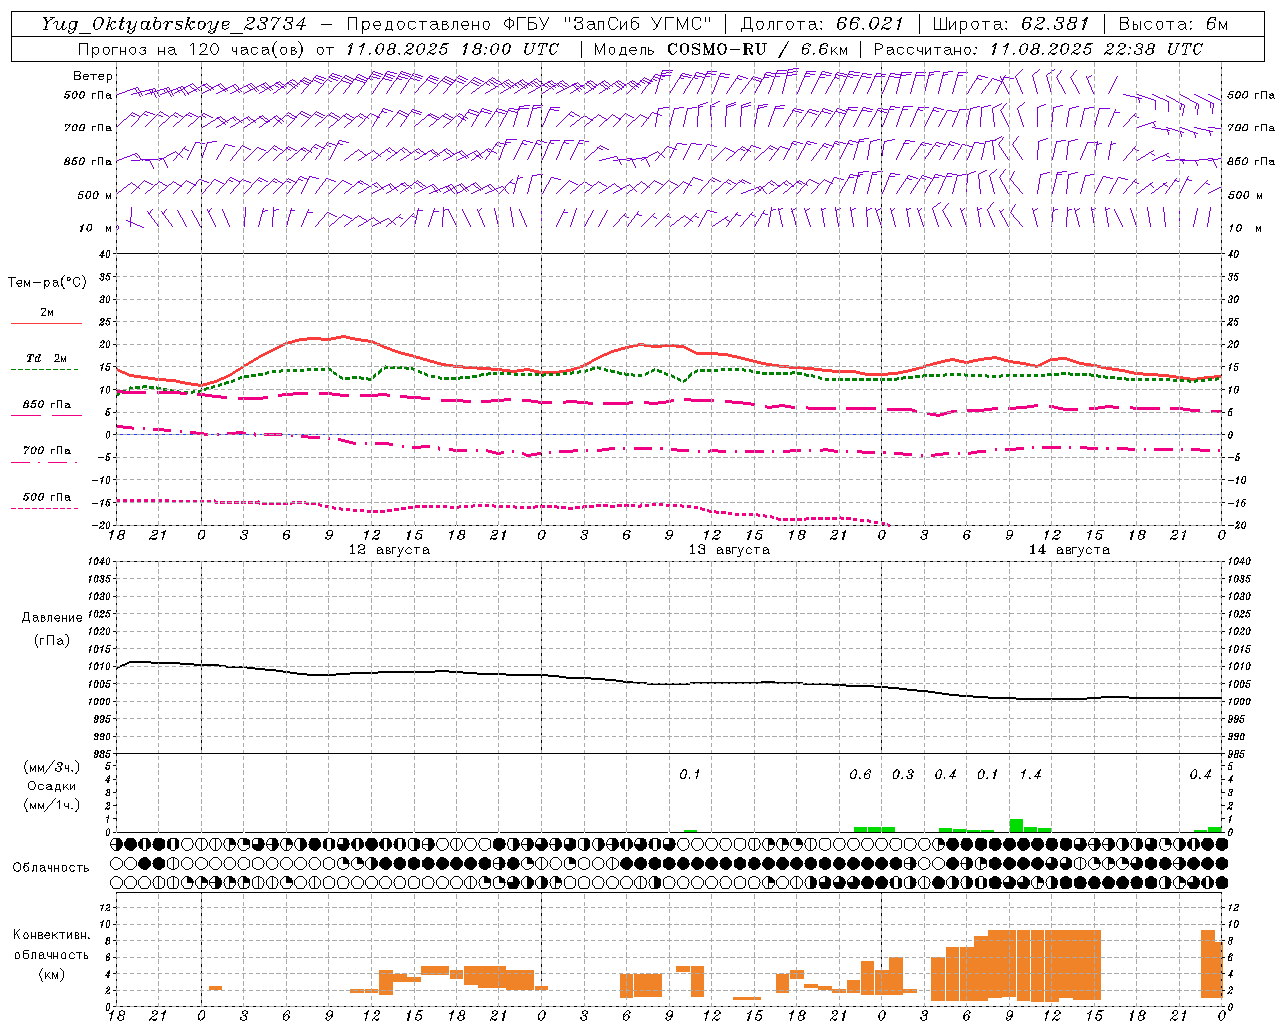1280x1024 pixels.
Task: Click the Высота: 6м header field
Action: [1173, 24]
